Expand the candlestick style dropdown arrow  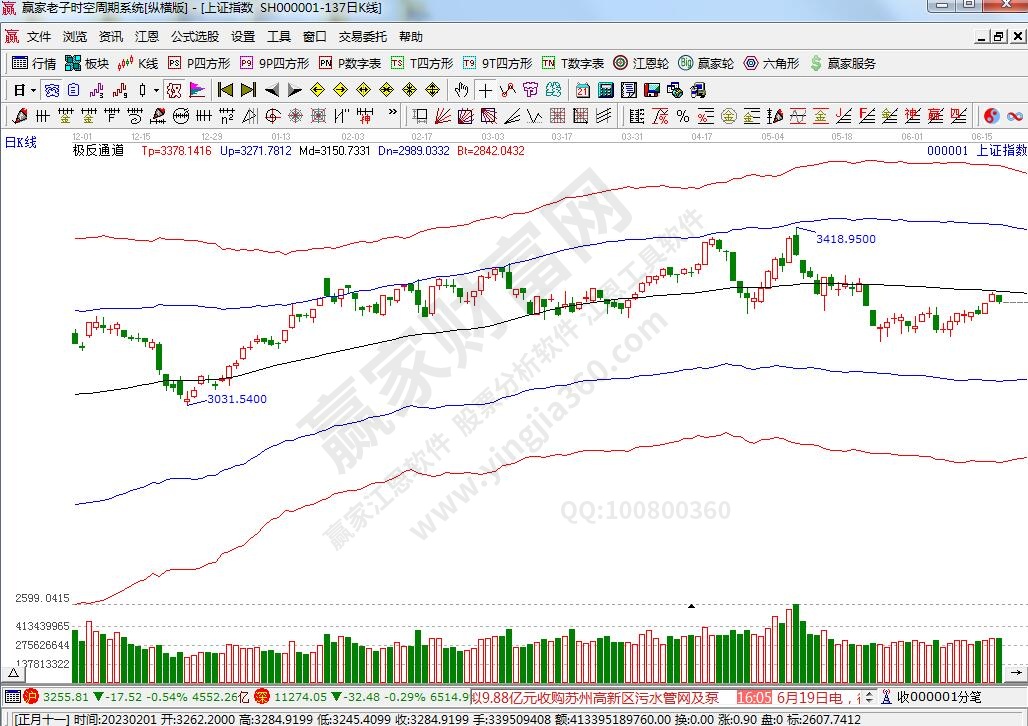click(157, 90)
